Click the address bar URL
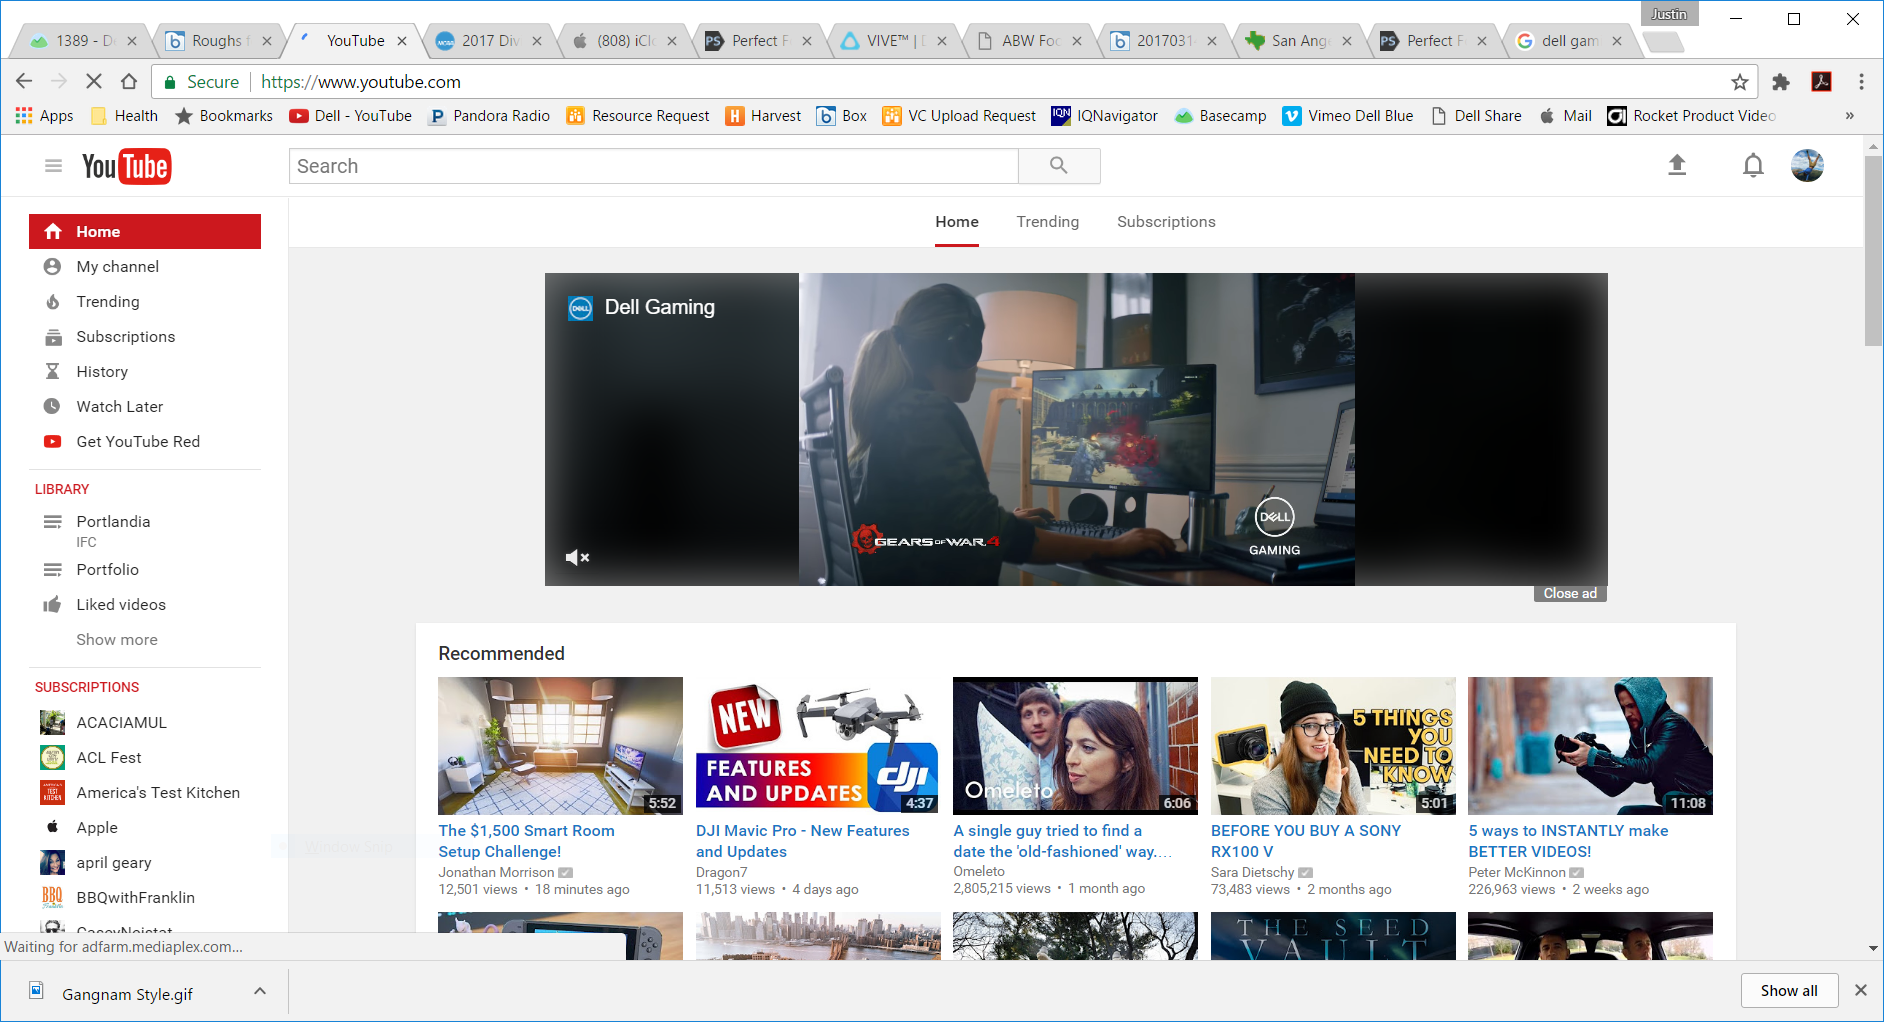This screenshot has height=1022, width=1884. [x=361, y=82]
